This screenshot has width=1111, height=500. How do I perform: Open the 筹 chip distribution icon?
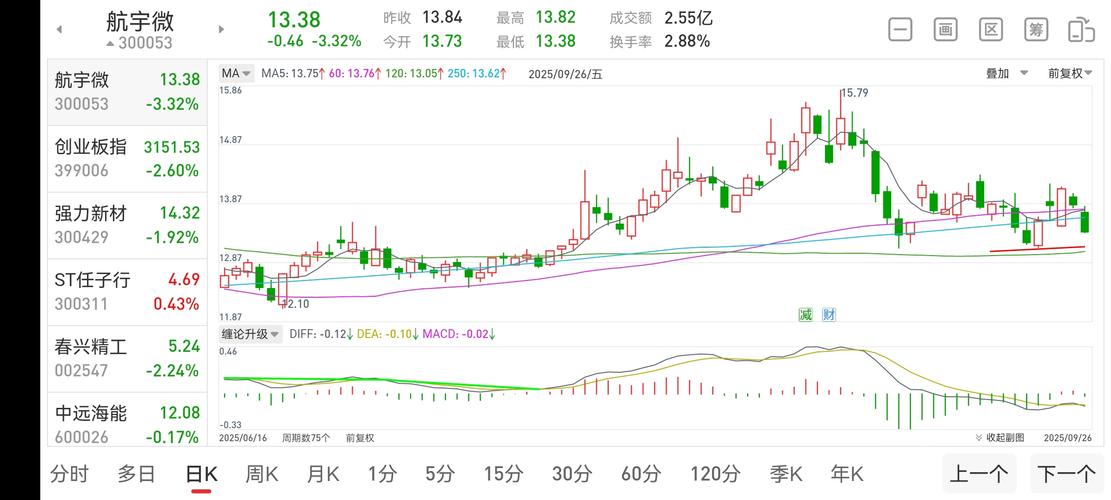(1036, 29)
